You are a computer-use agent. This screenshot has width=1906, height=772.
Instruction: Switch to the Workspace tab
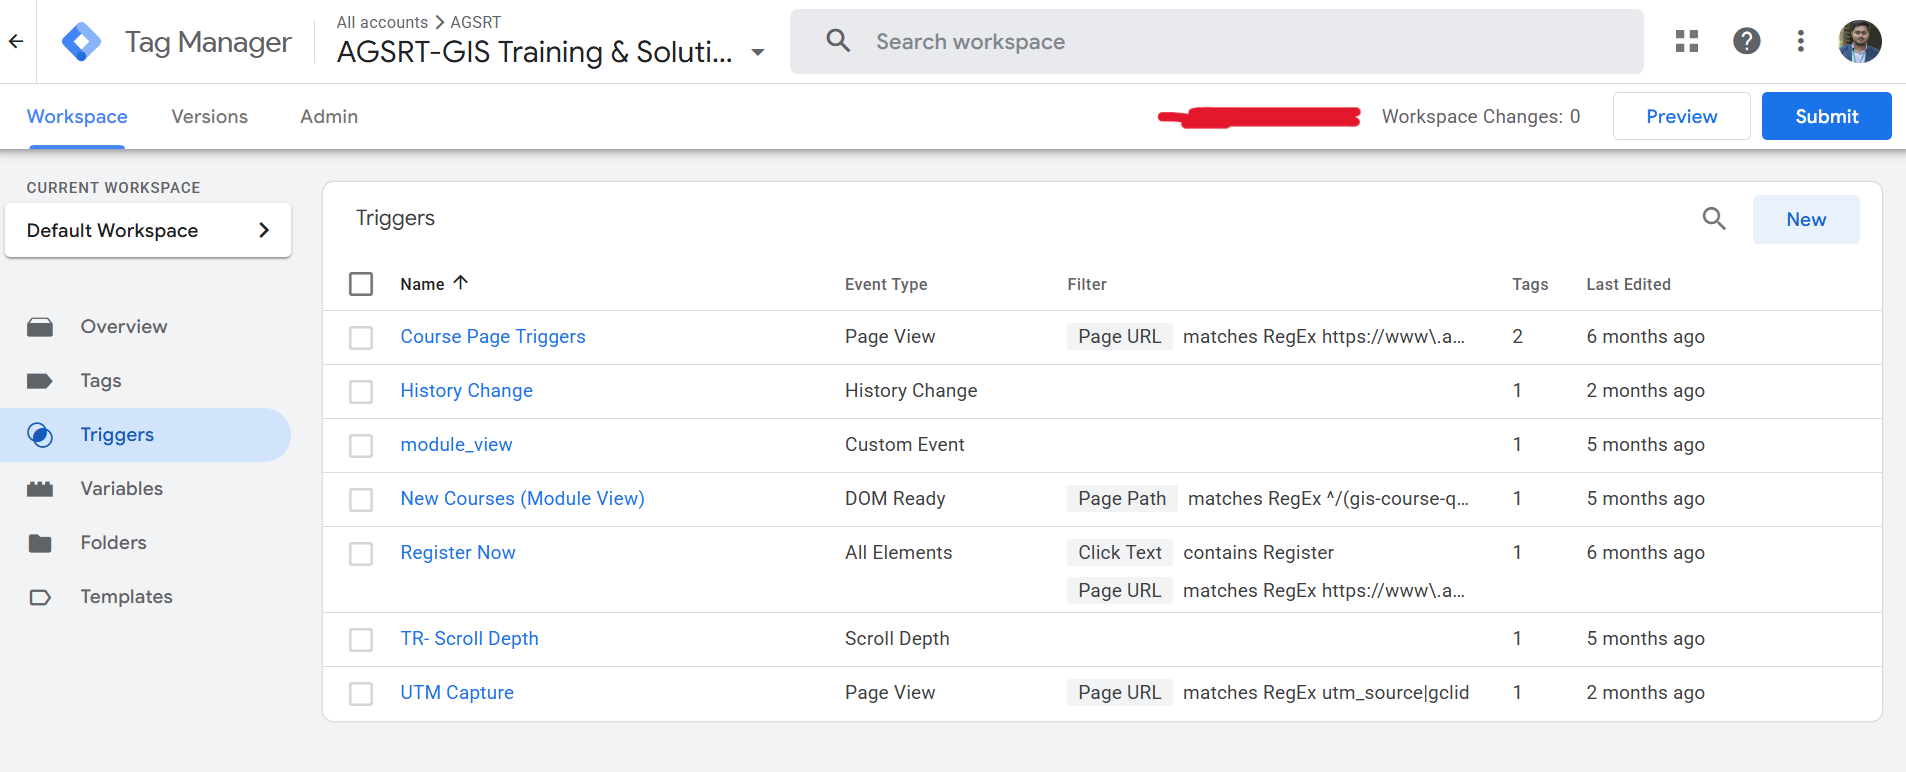tap(77, 117)
